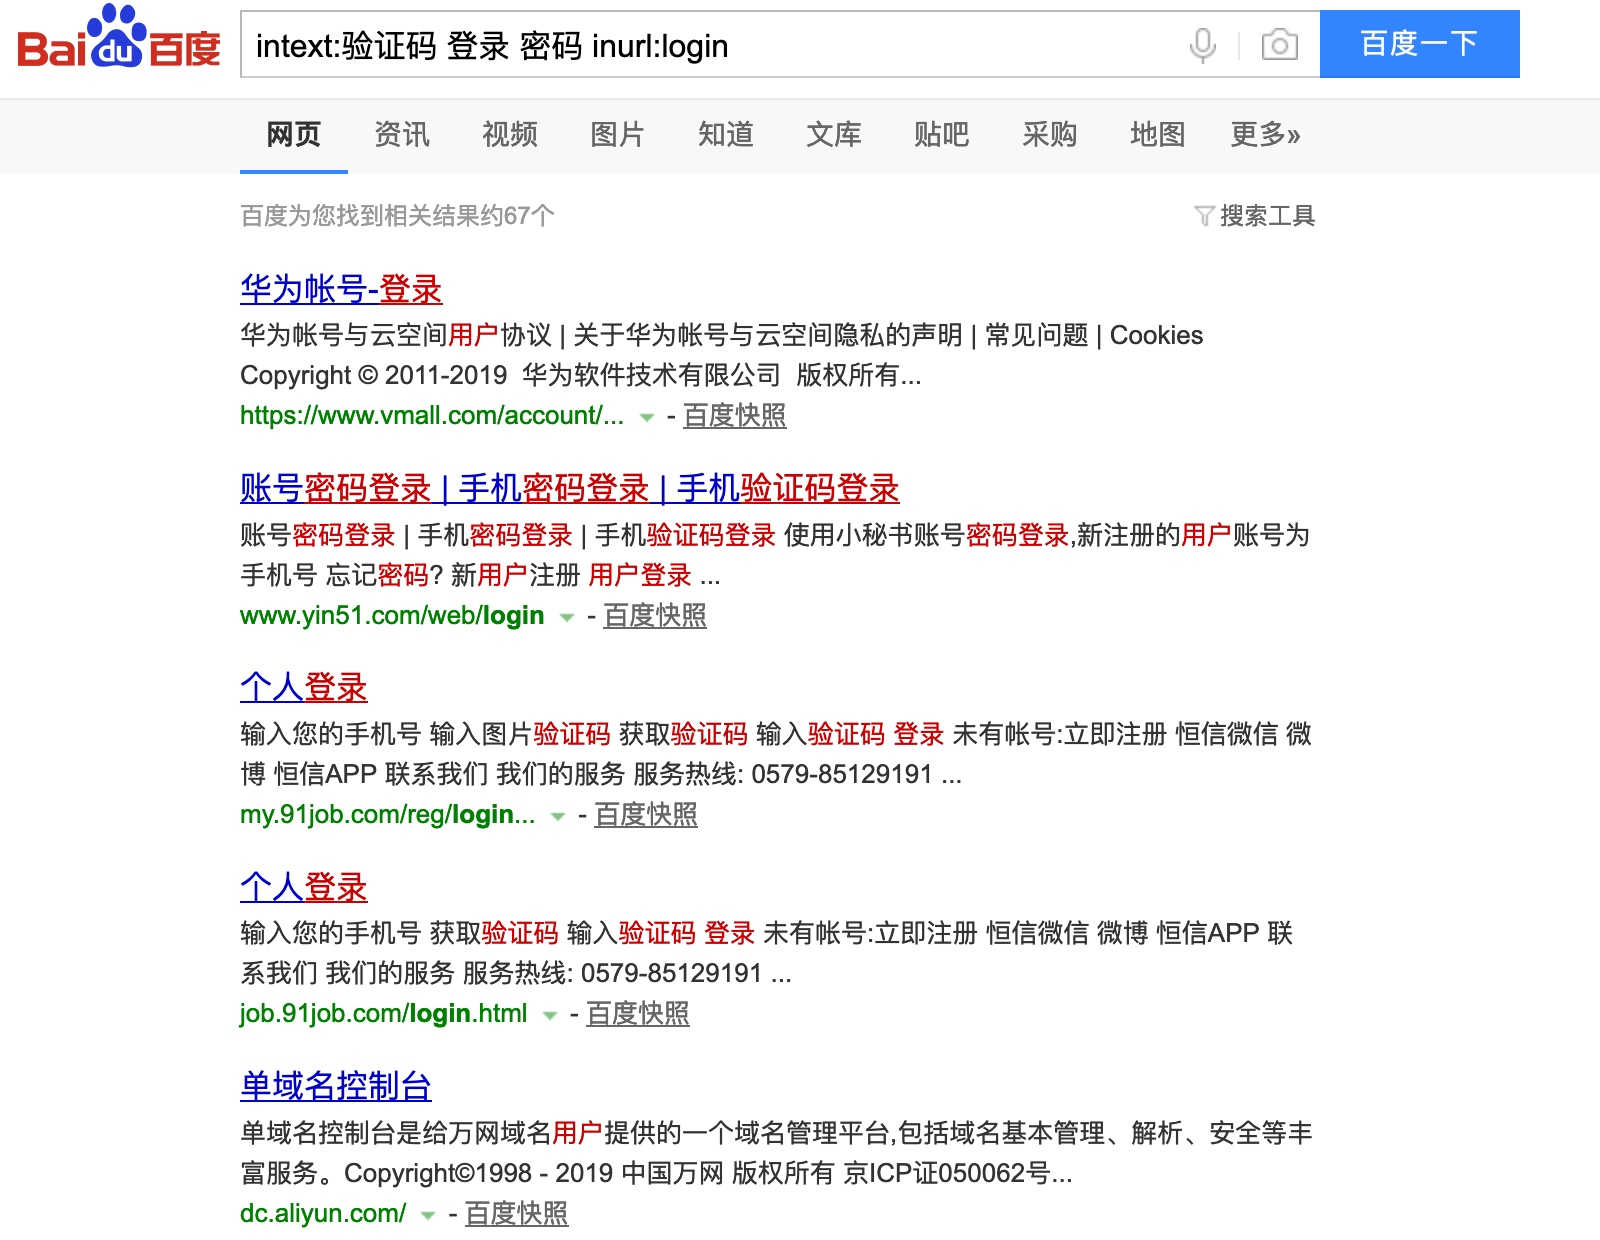This screenshot has width=1600, height=1240.
Task: Open 账号密码登录 | 手机密码登录 result title
Action: click(570, 489)
